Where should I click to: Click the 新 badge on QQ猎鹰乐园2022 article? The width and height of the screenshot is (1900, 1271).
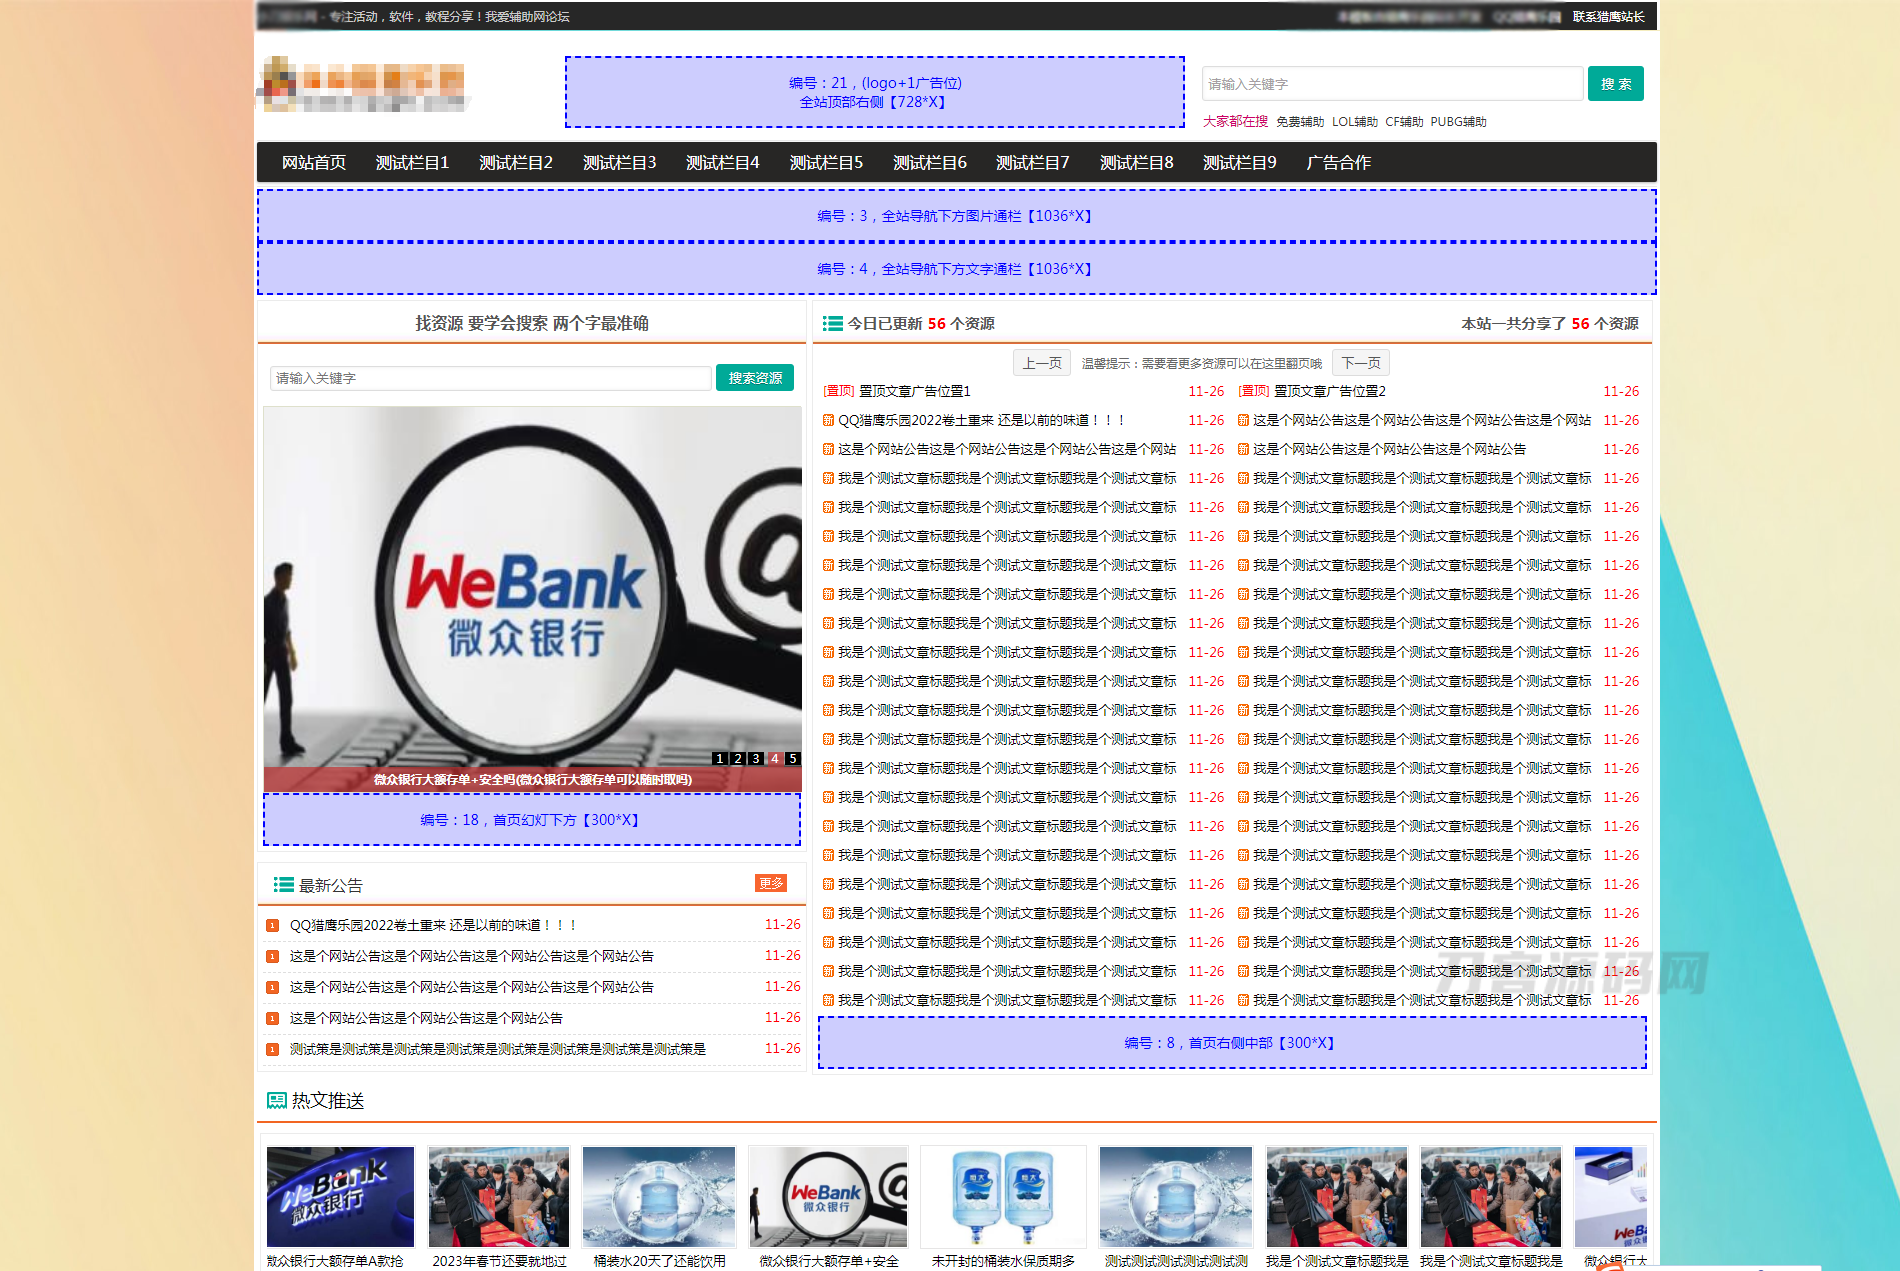(828, 420)
